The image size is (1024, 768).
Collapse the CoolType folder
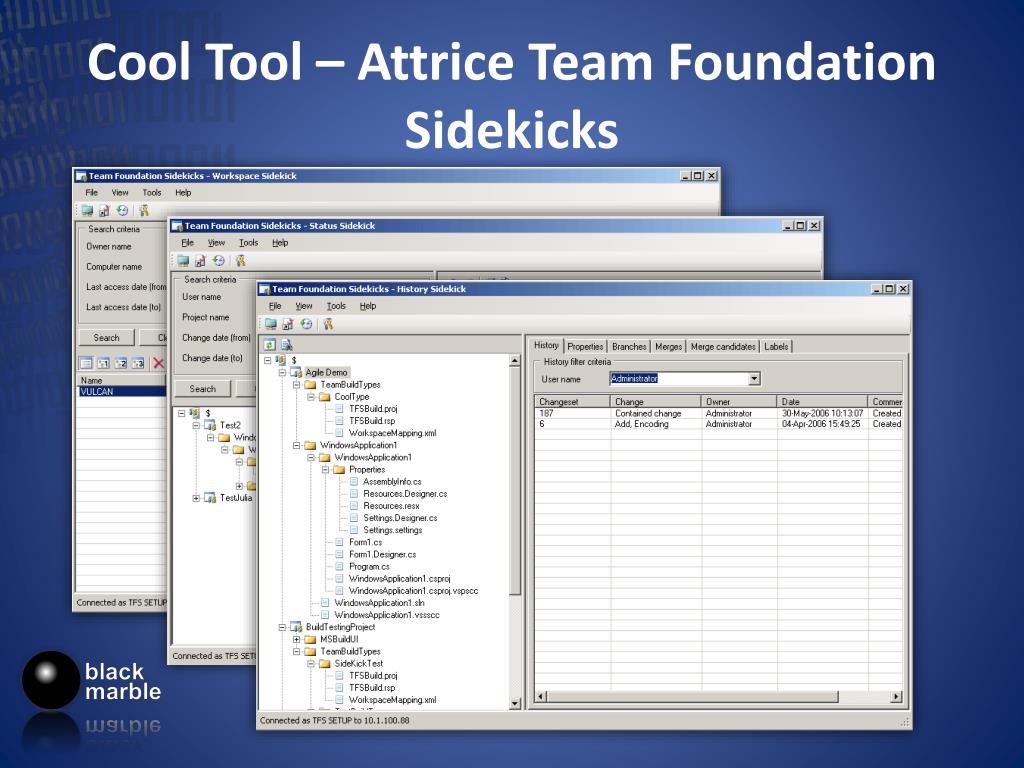click(311, 397)
